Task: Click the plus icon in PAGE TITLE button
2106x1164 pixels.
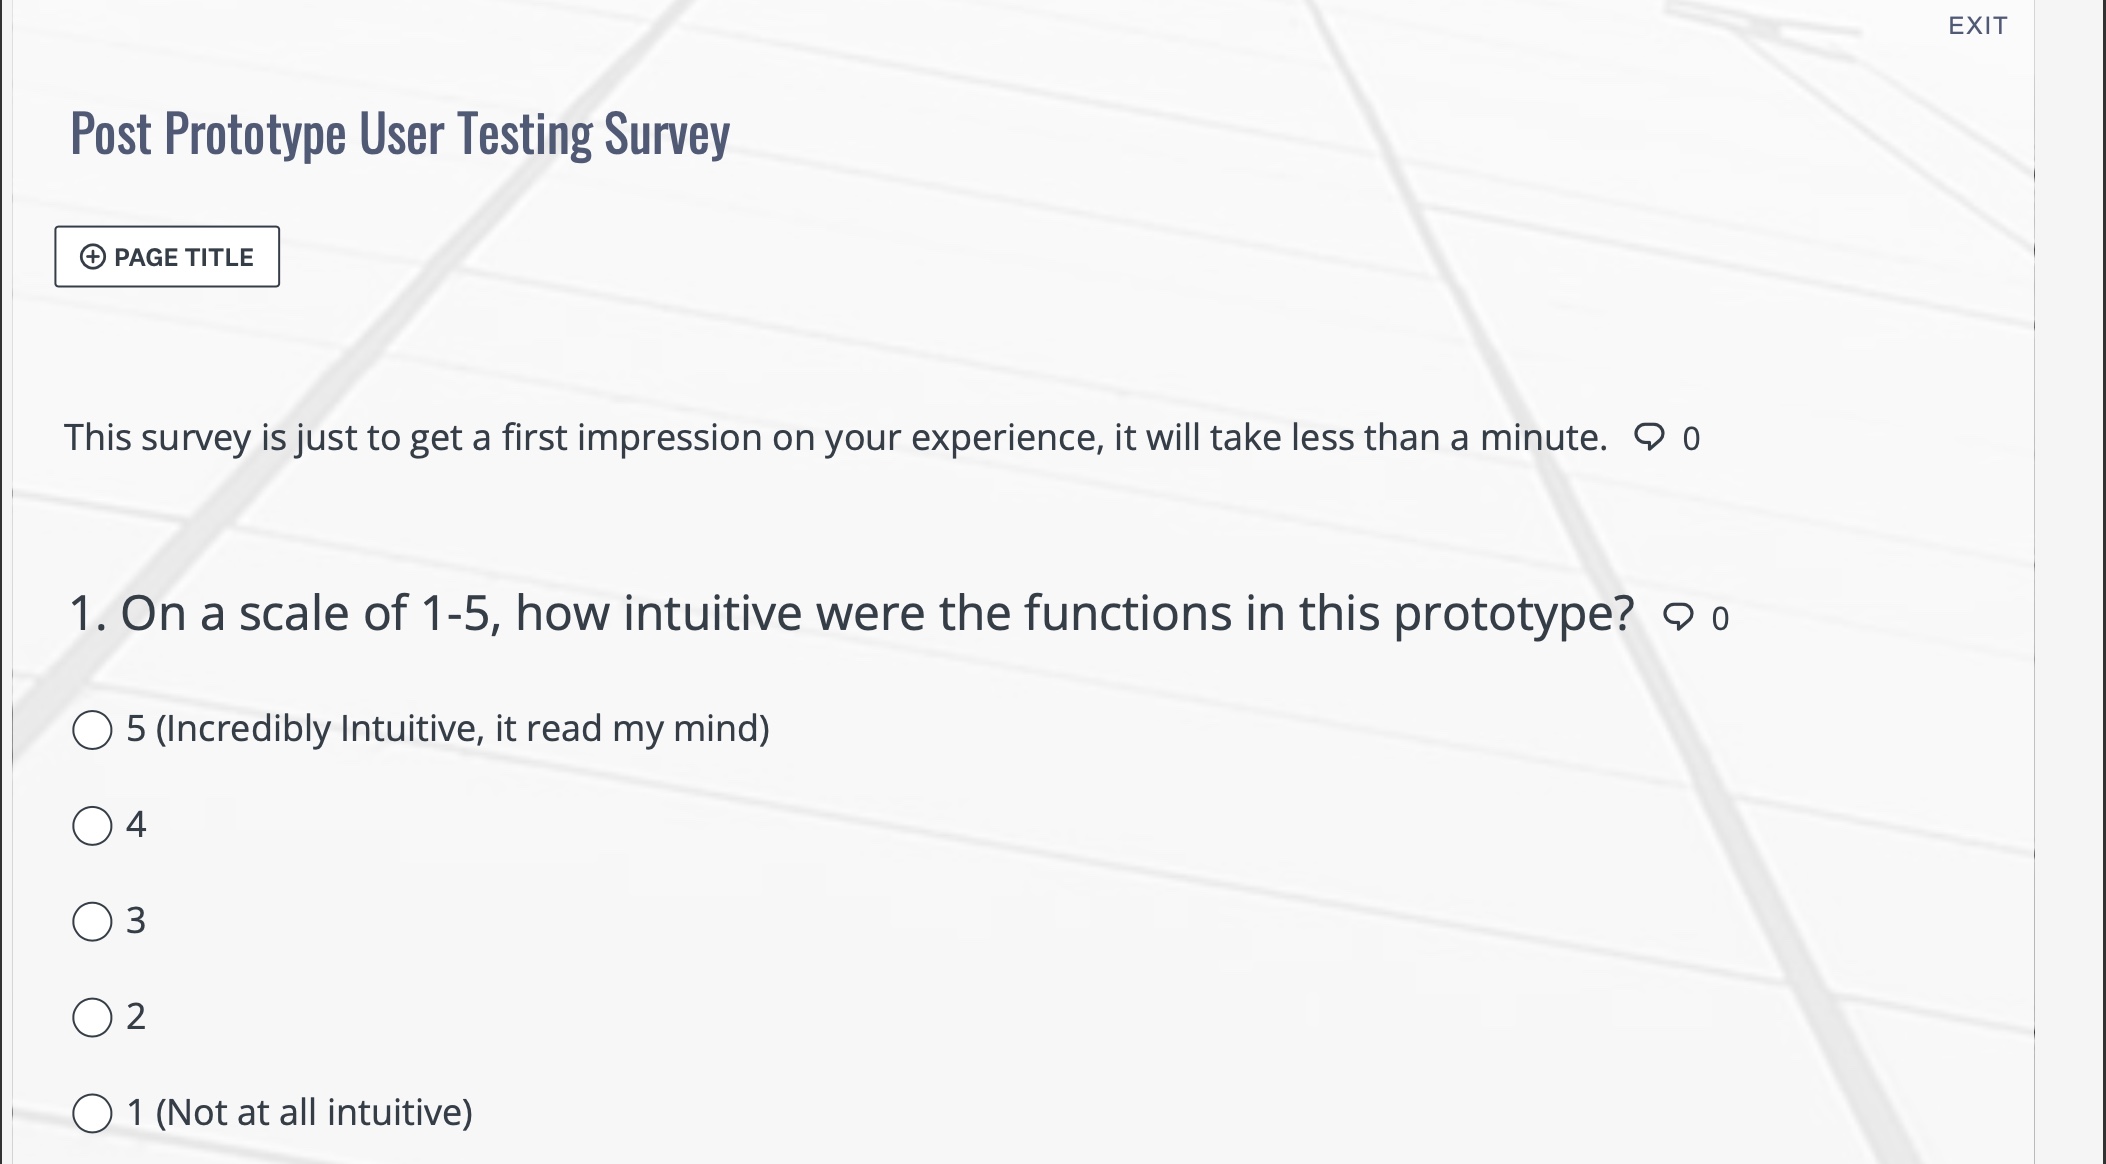Action: pyautogui.click(x=92, y=257)
